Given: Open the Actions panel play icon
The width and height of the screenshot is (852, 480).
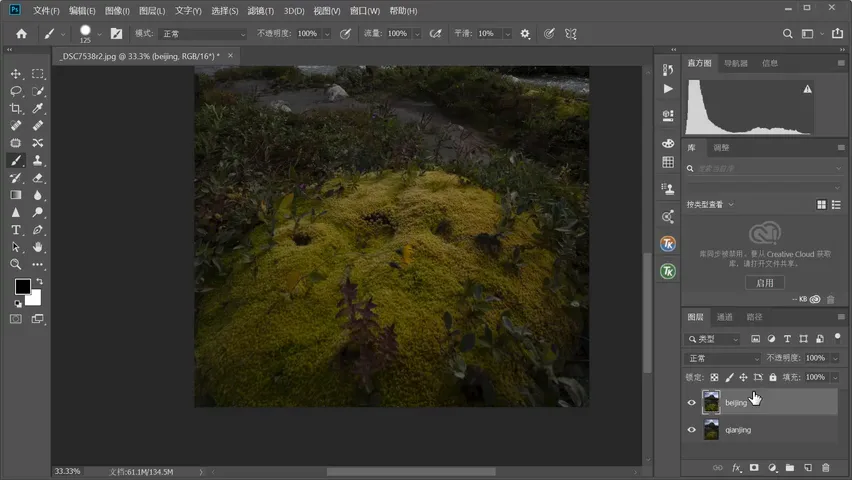Looking at the screenshot, I should tap(668, 89).
